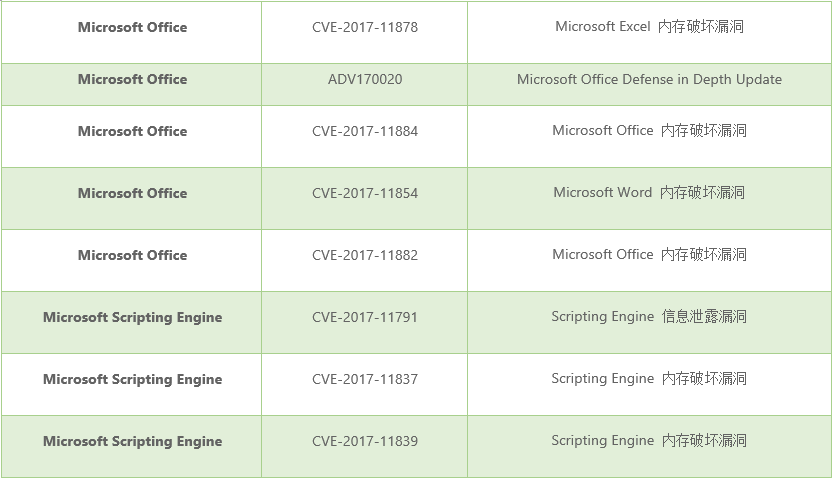The height and width of the screenshot is (479, 833).
Task: Click the description beside CVE-2017-11837
Action: pyautogui.click(x=649, y=379)
